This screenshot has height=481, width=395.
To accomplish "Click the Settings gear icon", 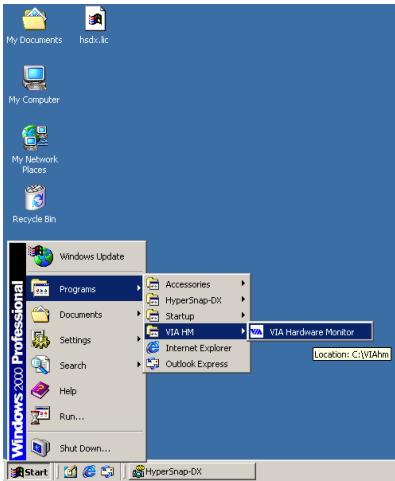I will click(x=41, y=340).
